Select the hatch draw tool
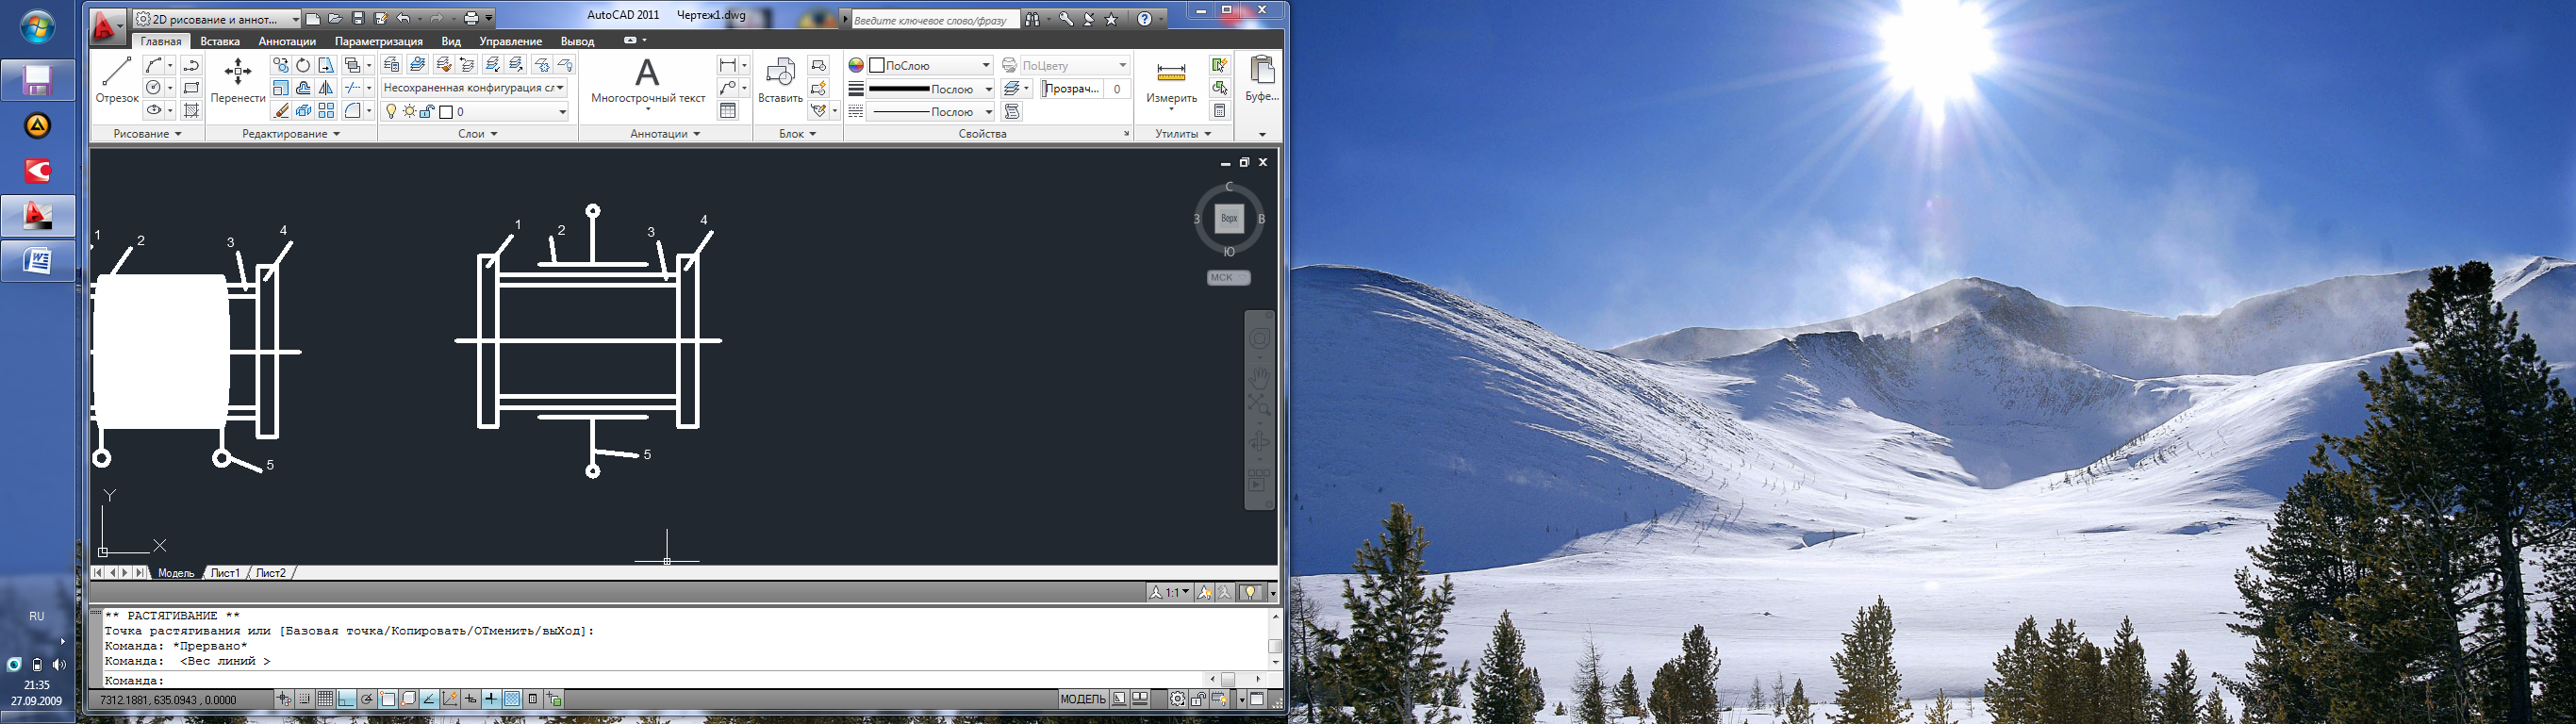The height and width of the screenshot is (724, 2576). [191, 111]
